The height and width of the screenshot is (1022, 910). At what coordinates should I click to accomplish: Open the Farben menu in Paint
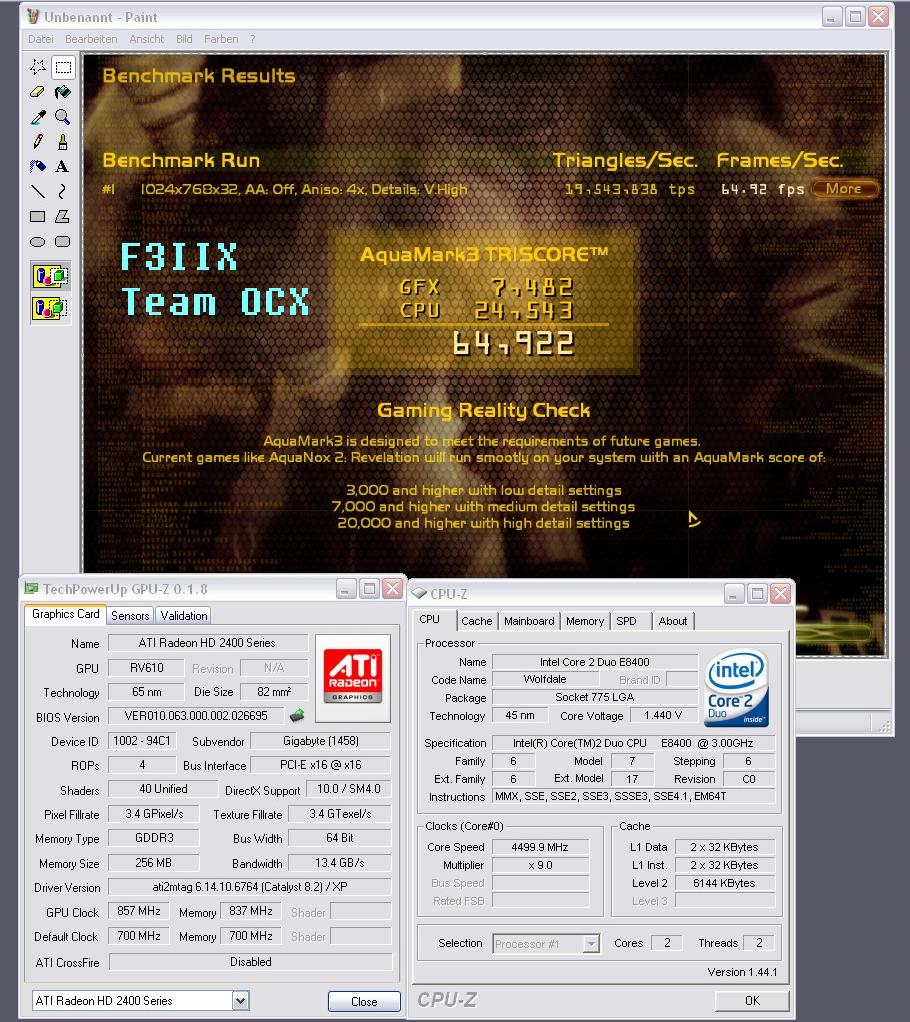221,39
